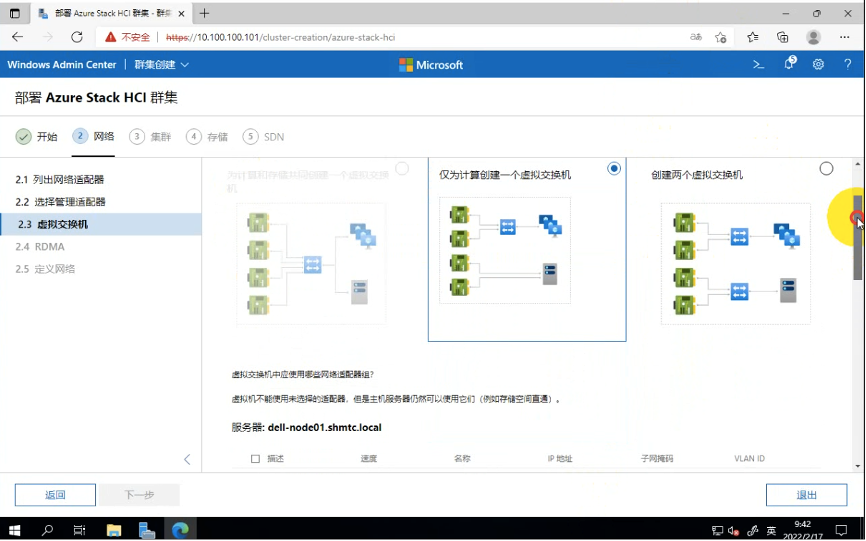Viewport: 866px width, 541px height.
Task: Open PowerShell console icon in Admin Center
Action: point(759,65)
